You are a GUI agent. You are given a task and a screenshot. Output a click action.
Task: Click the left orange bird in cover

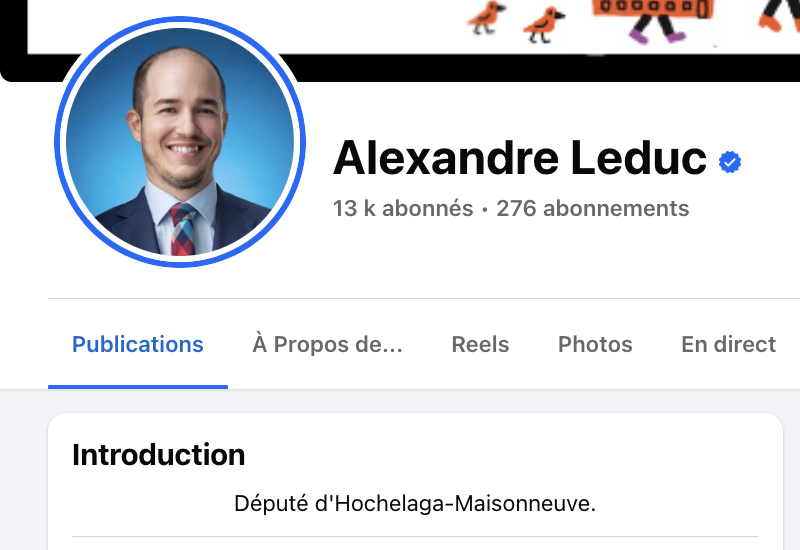[486, 17]
